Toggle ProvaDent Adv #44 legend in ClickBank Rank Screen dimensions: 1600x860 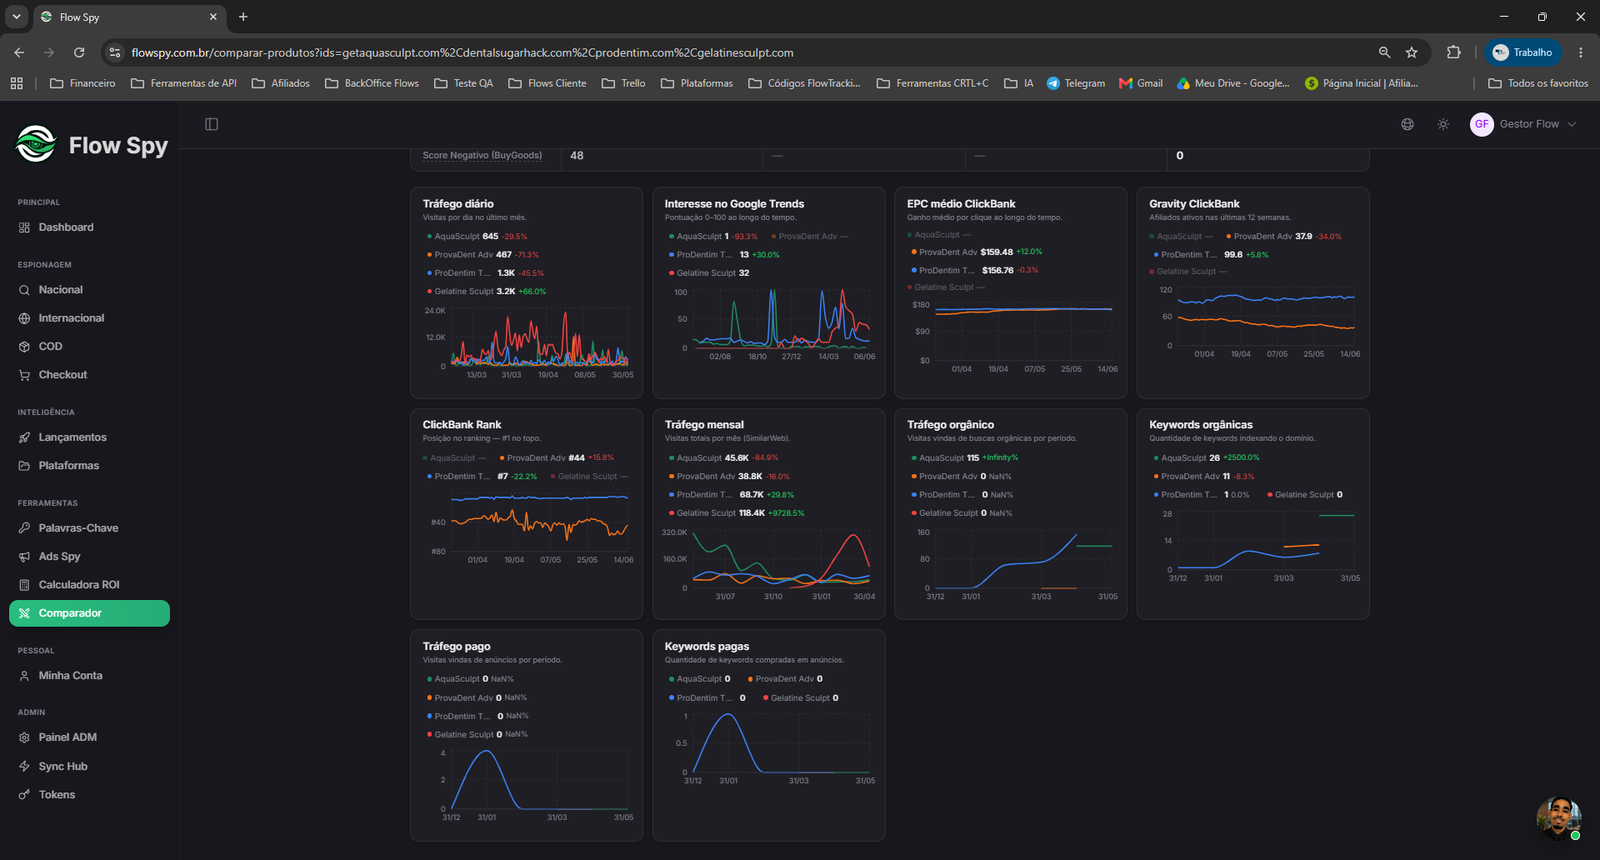pyautogui.click(x=556, y=458)
